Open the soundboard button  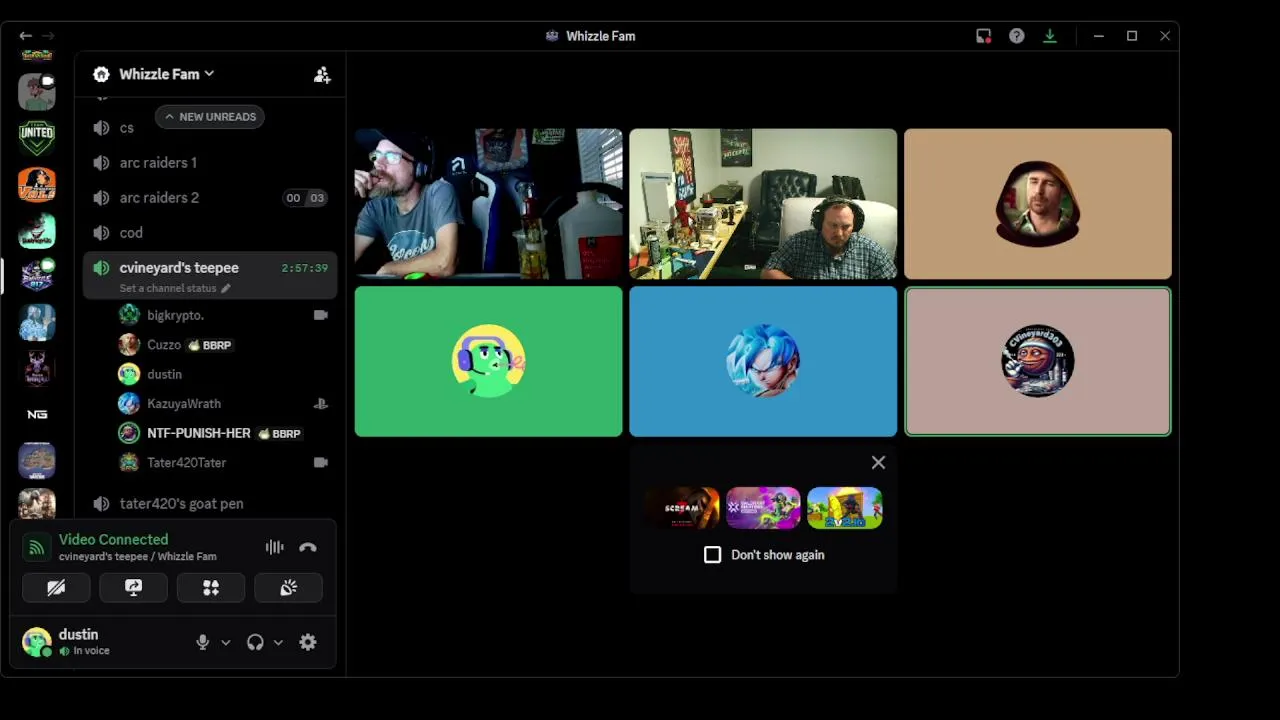coord(288,588)
